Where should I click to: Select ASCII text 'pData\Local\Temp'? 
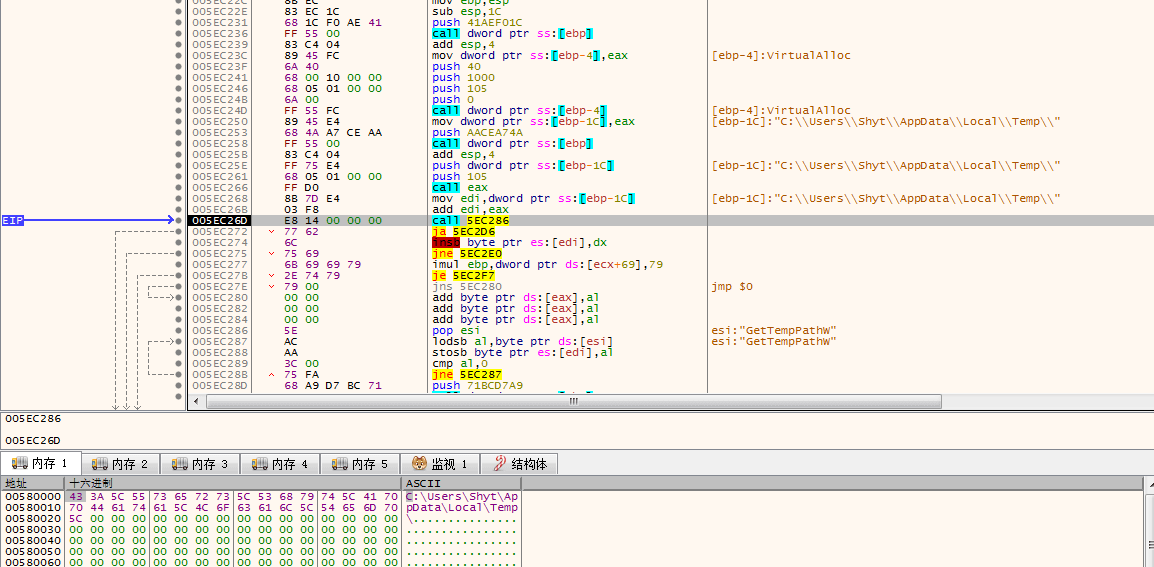(x=462, y=507)
